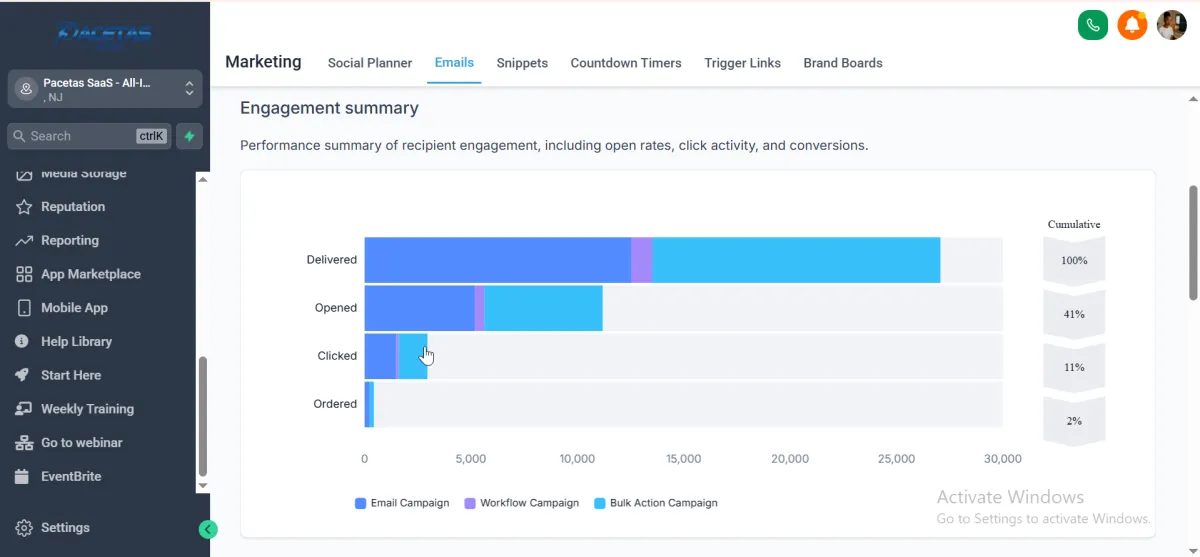Open Reporting in the sidebar

70,241
